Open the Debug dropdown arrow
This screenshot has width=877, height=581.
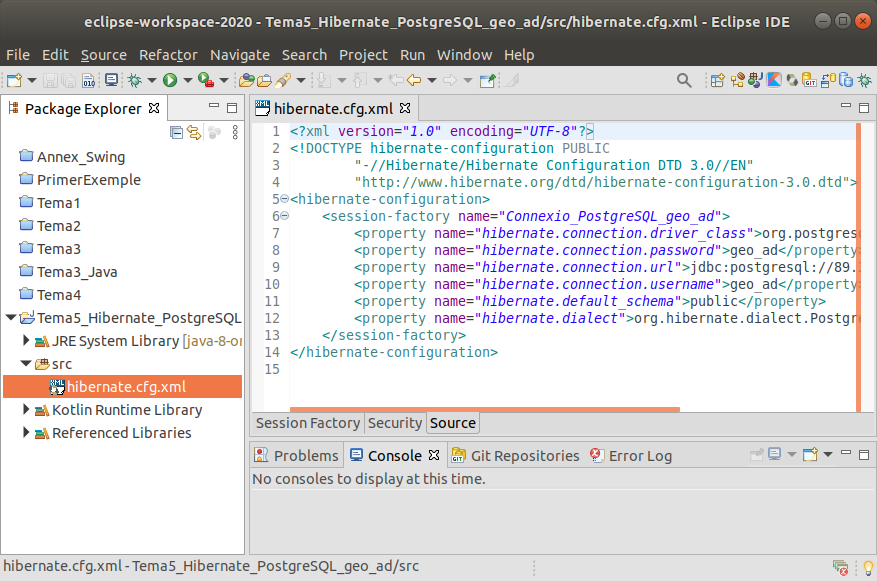pyautogui.click(x=152, y=81)
